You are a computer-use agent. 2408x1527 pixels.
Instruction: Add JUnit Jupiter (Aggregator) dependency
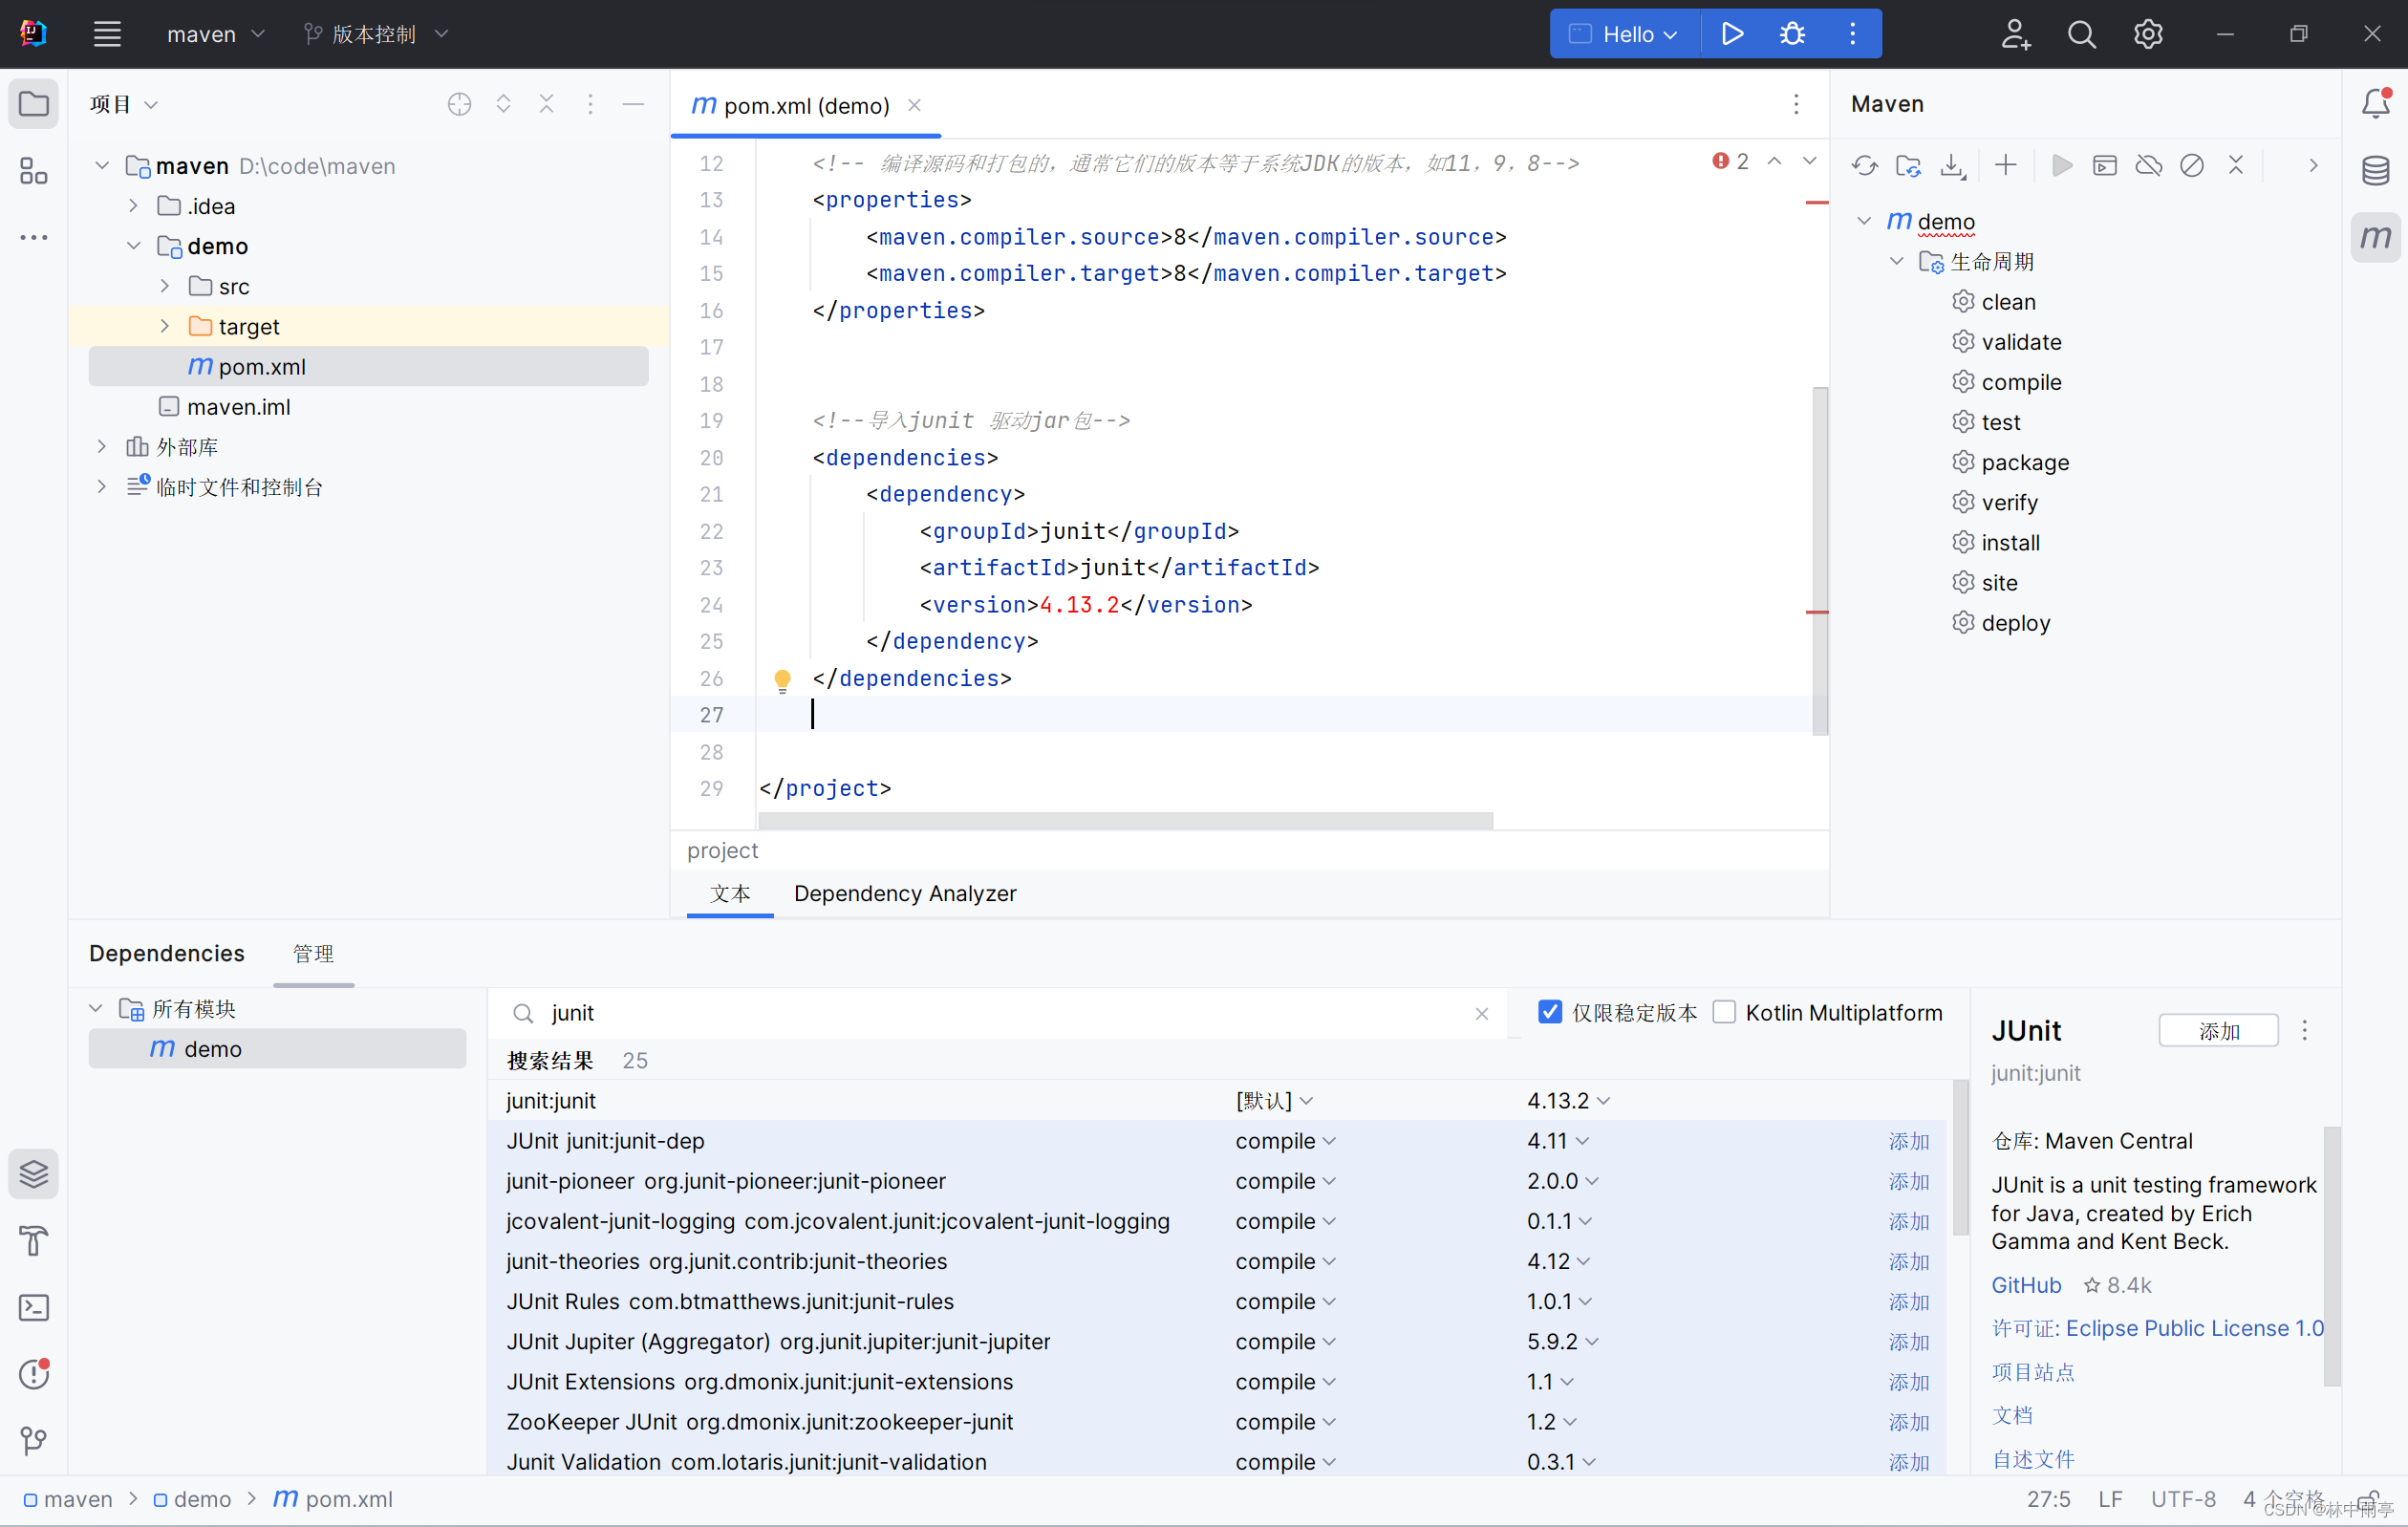click(x=1908, y=1342)
